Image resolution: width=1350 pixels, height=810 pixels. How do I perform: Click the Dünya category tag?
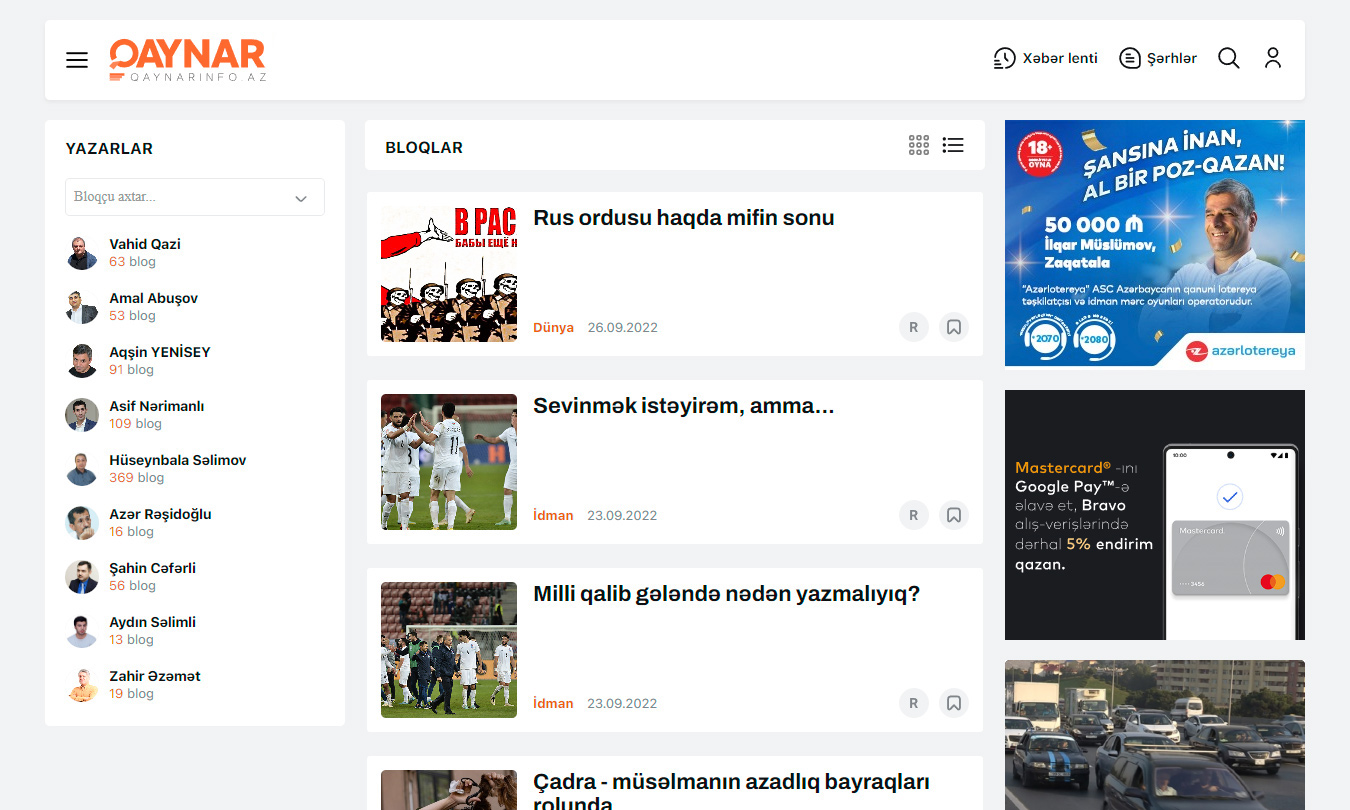click(x=553, y=327)
